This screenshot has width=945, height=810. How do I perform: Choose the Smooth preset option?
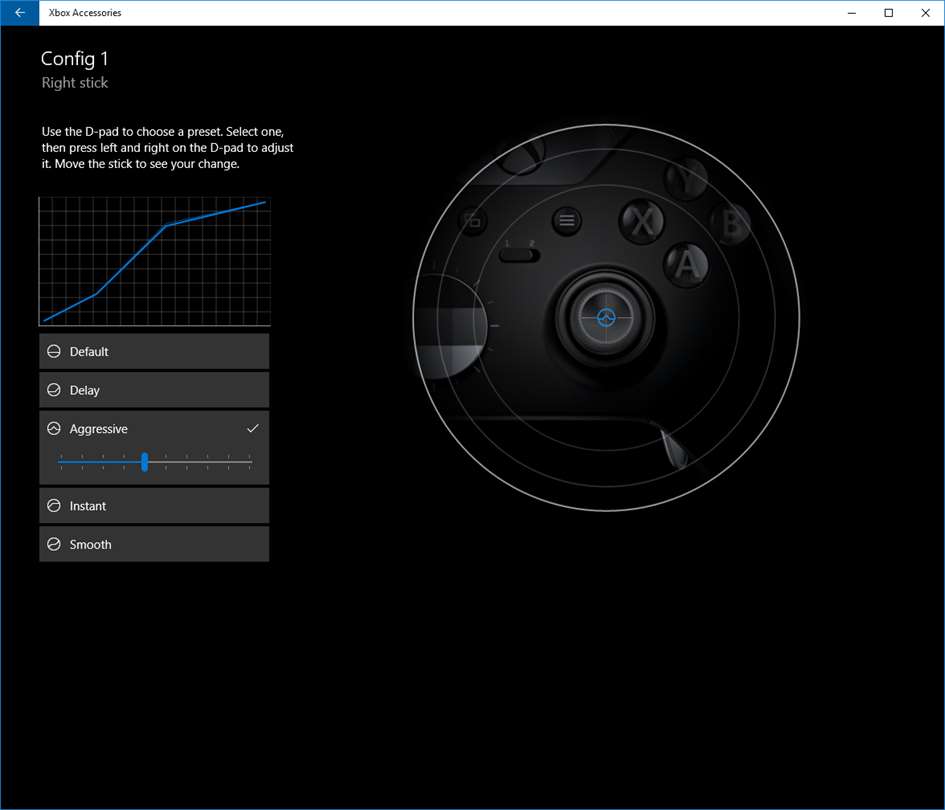click(154, 544)
